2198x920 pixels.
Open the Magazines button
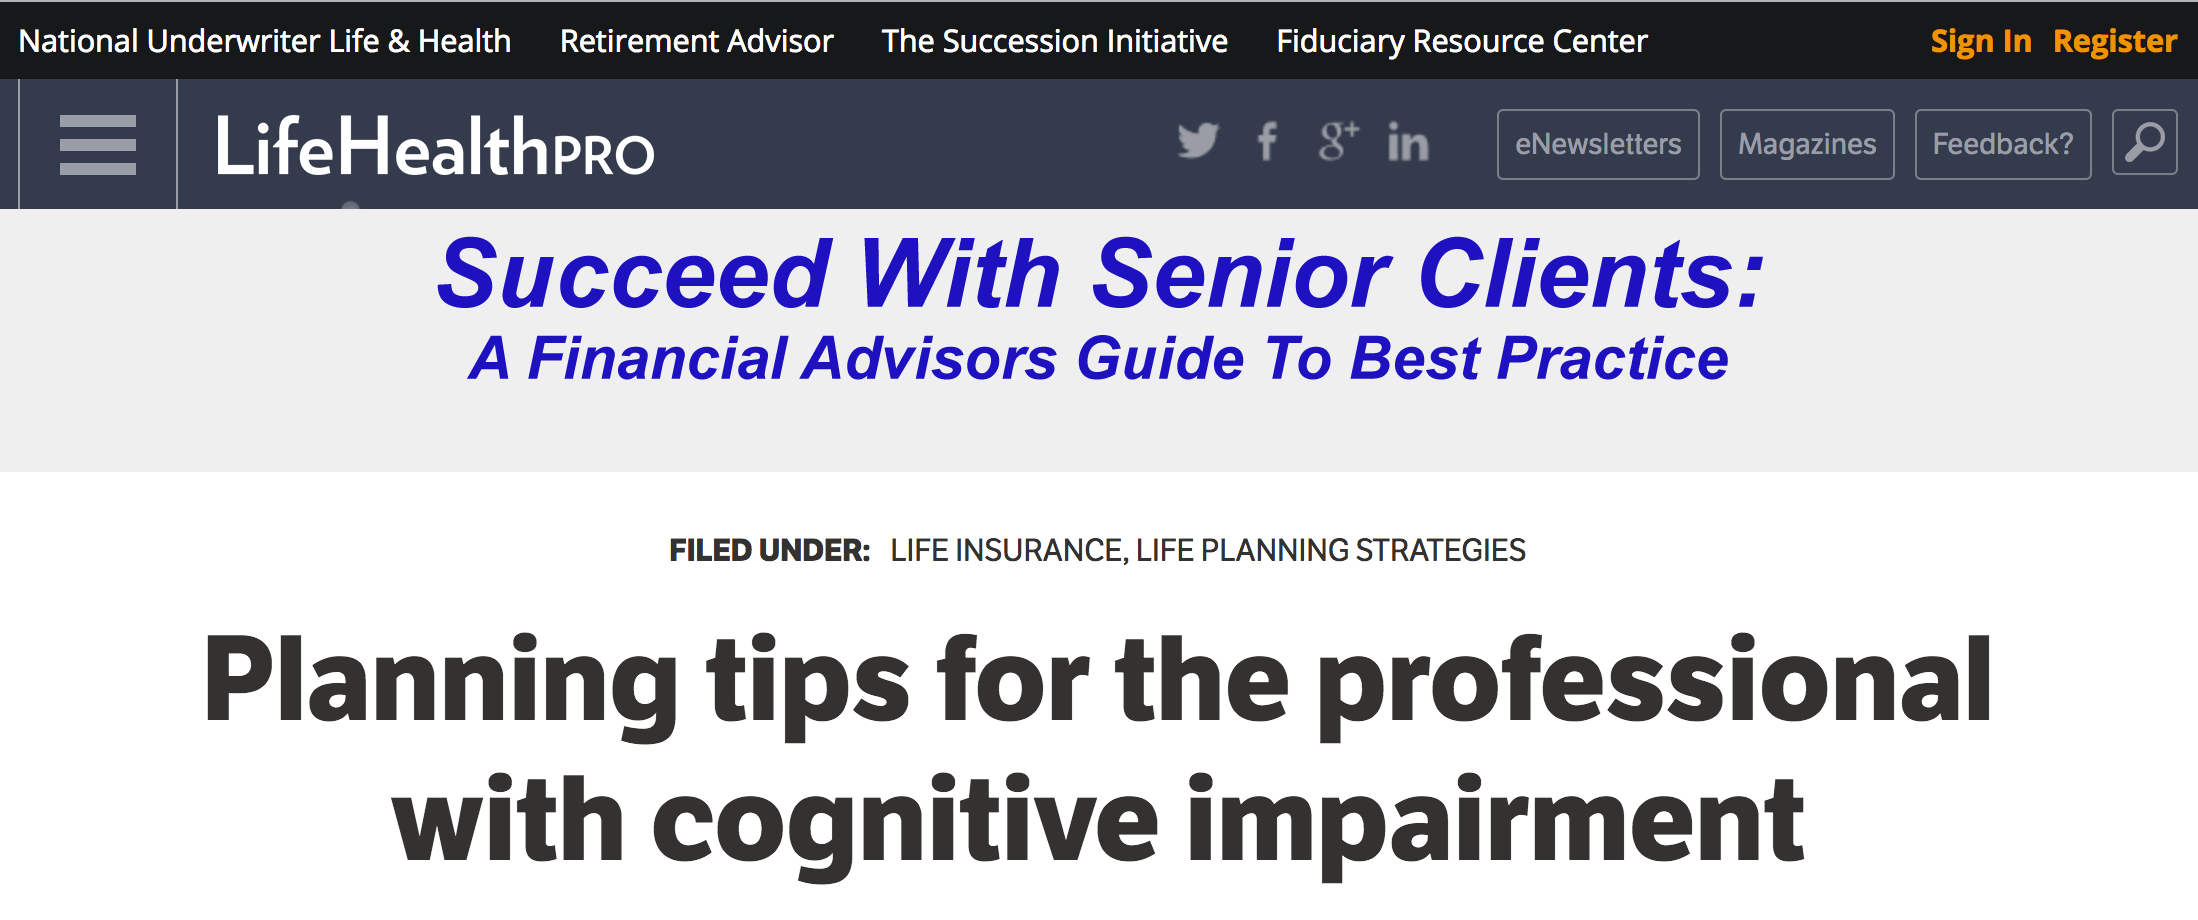(x=1807, y=144)
